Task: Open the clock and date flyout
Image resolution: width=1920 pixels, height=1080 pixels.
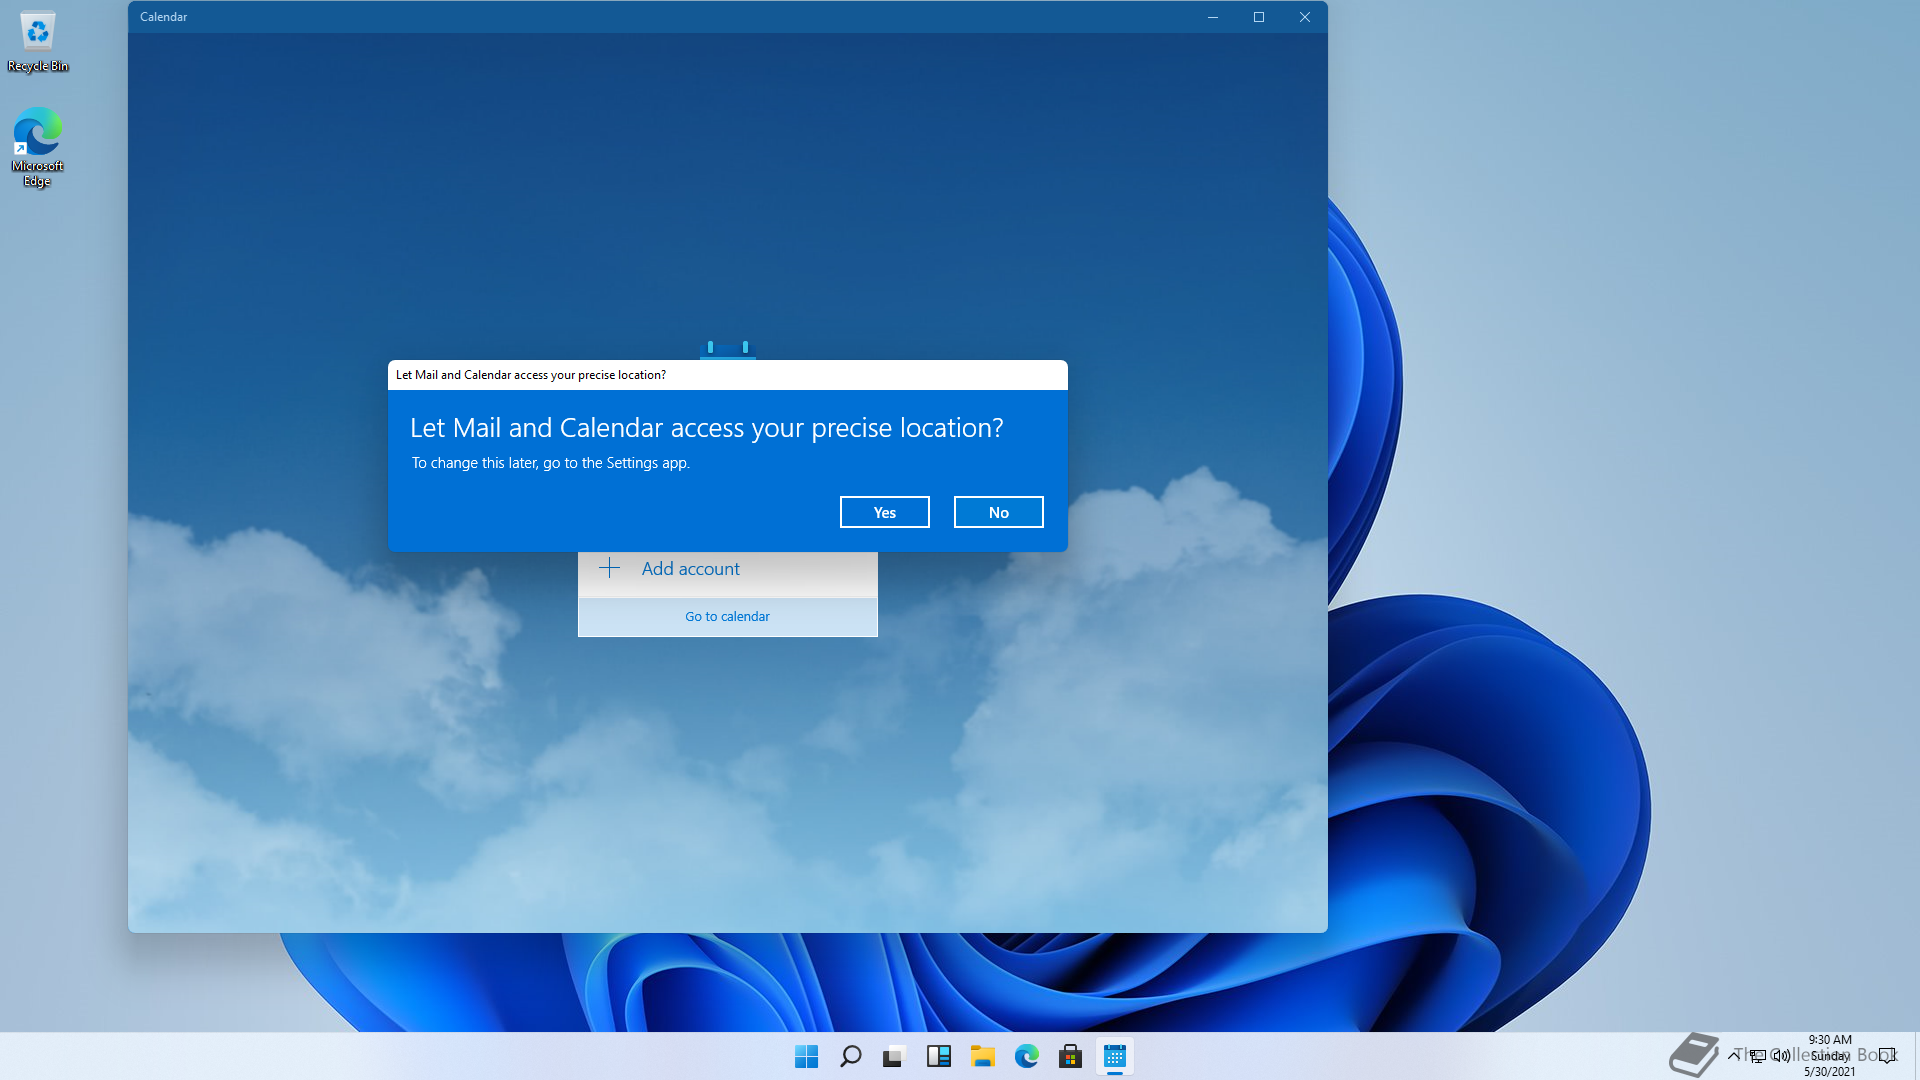Action: click(x=1830, y=1055)
